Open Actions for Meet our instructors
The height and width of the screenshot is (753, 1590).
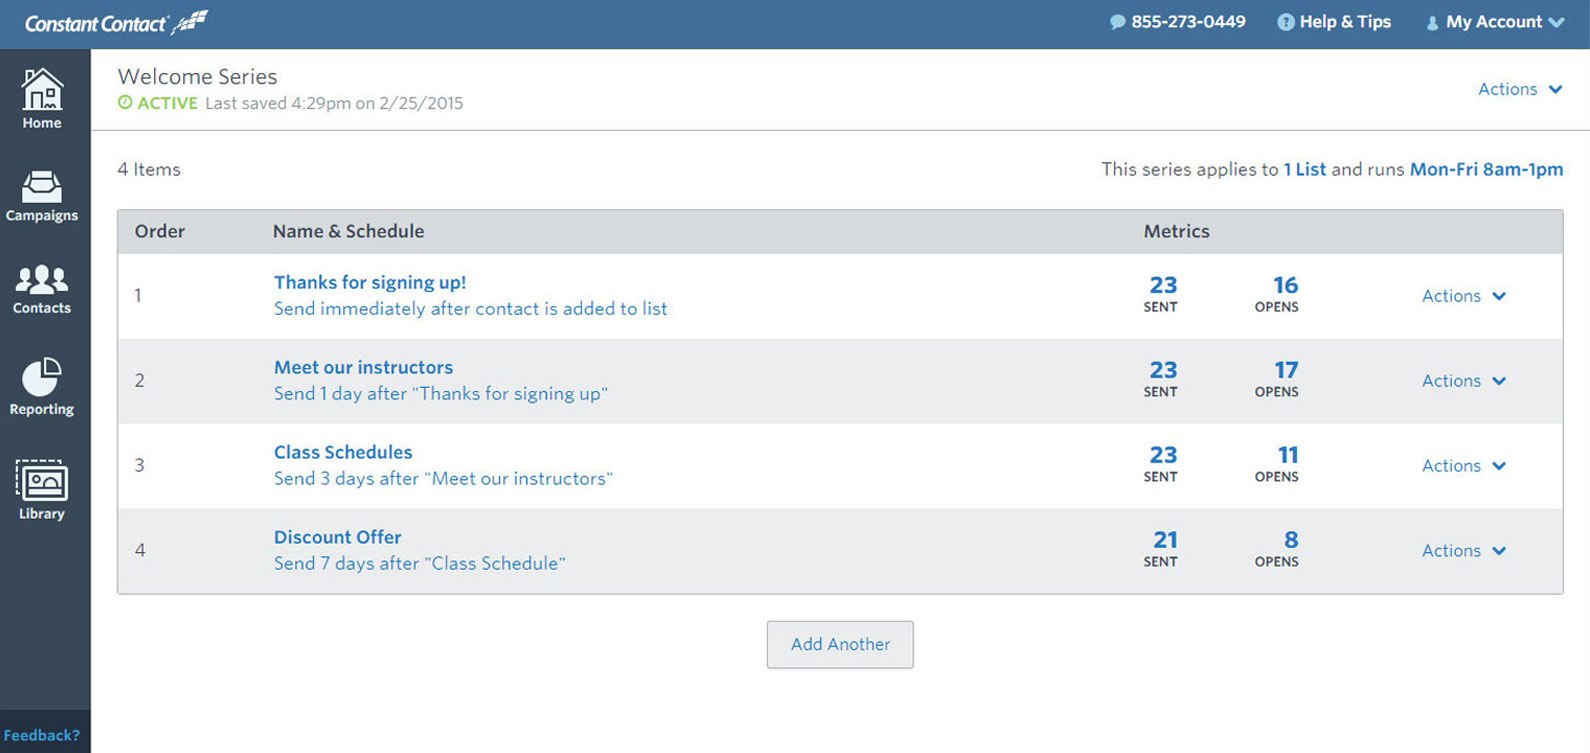(1464, 381)
